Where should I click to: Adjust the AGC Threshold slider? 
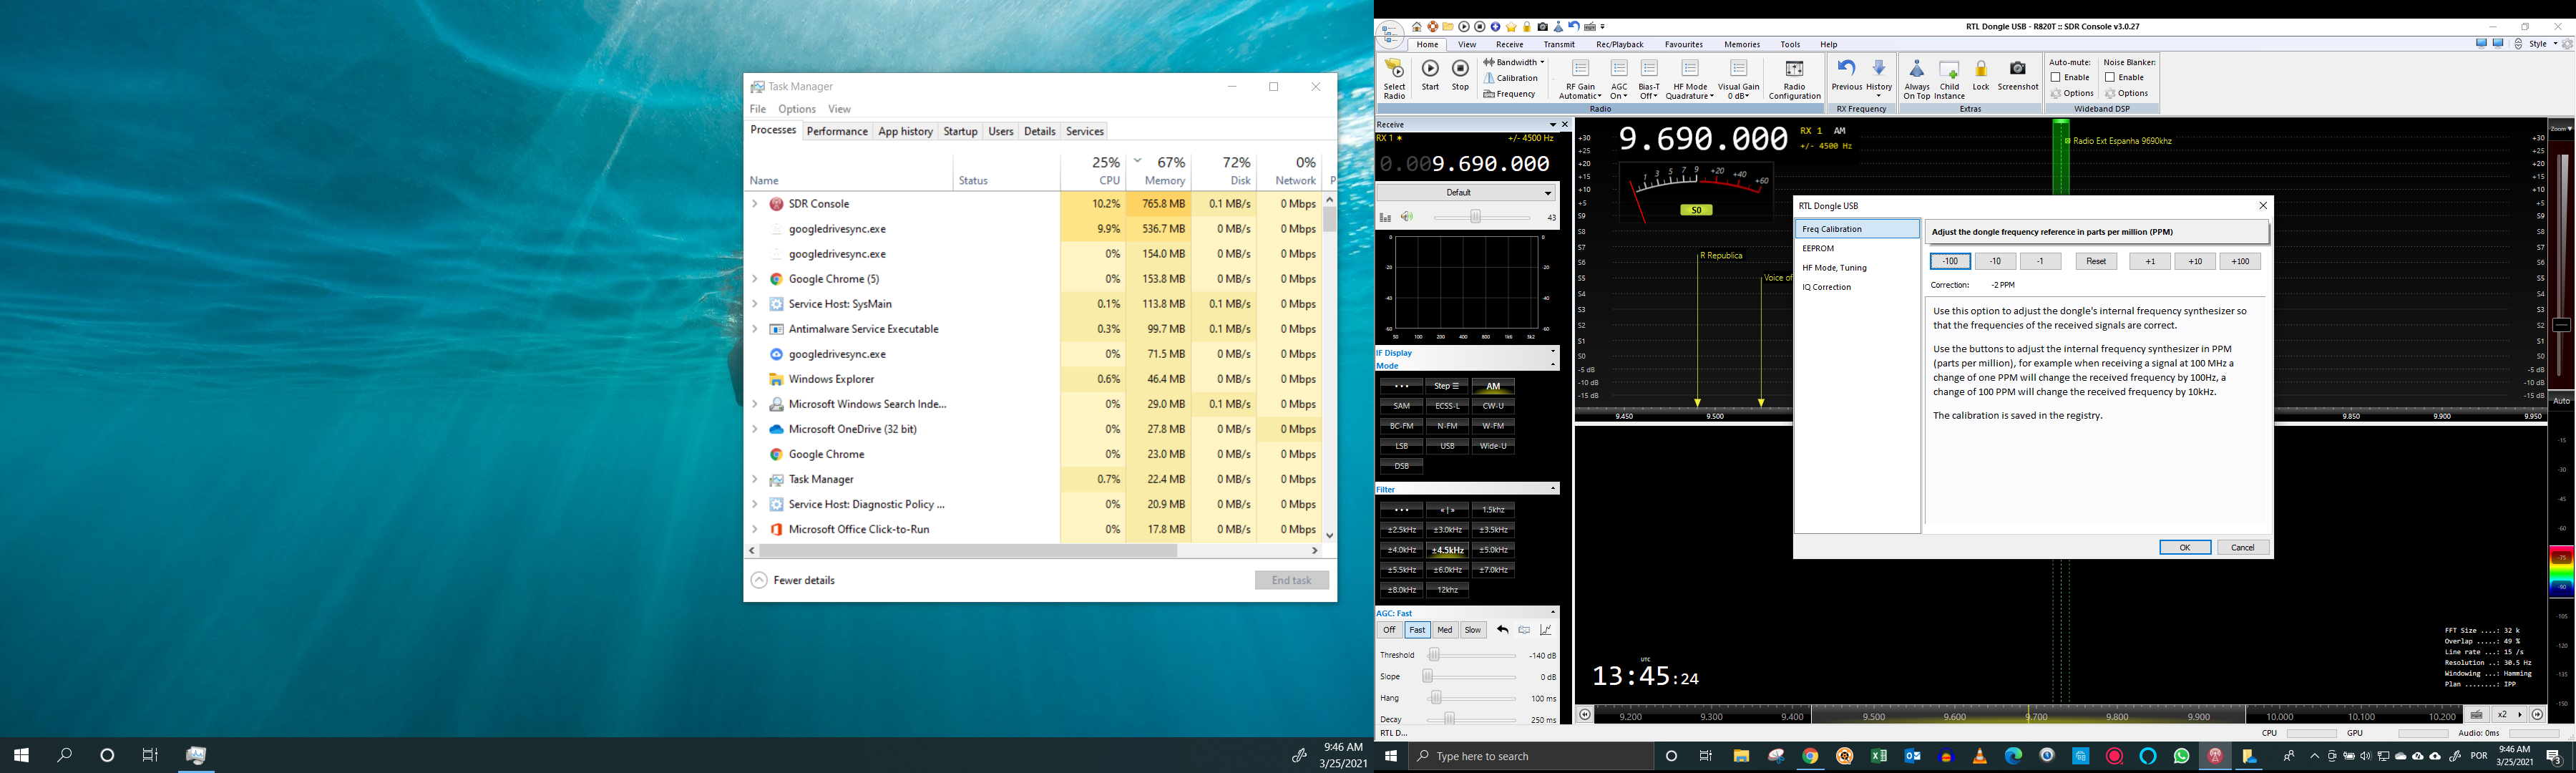click(x=1434, y=655)
